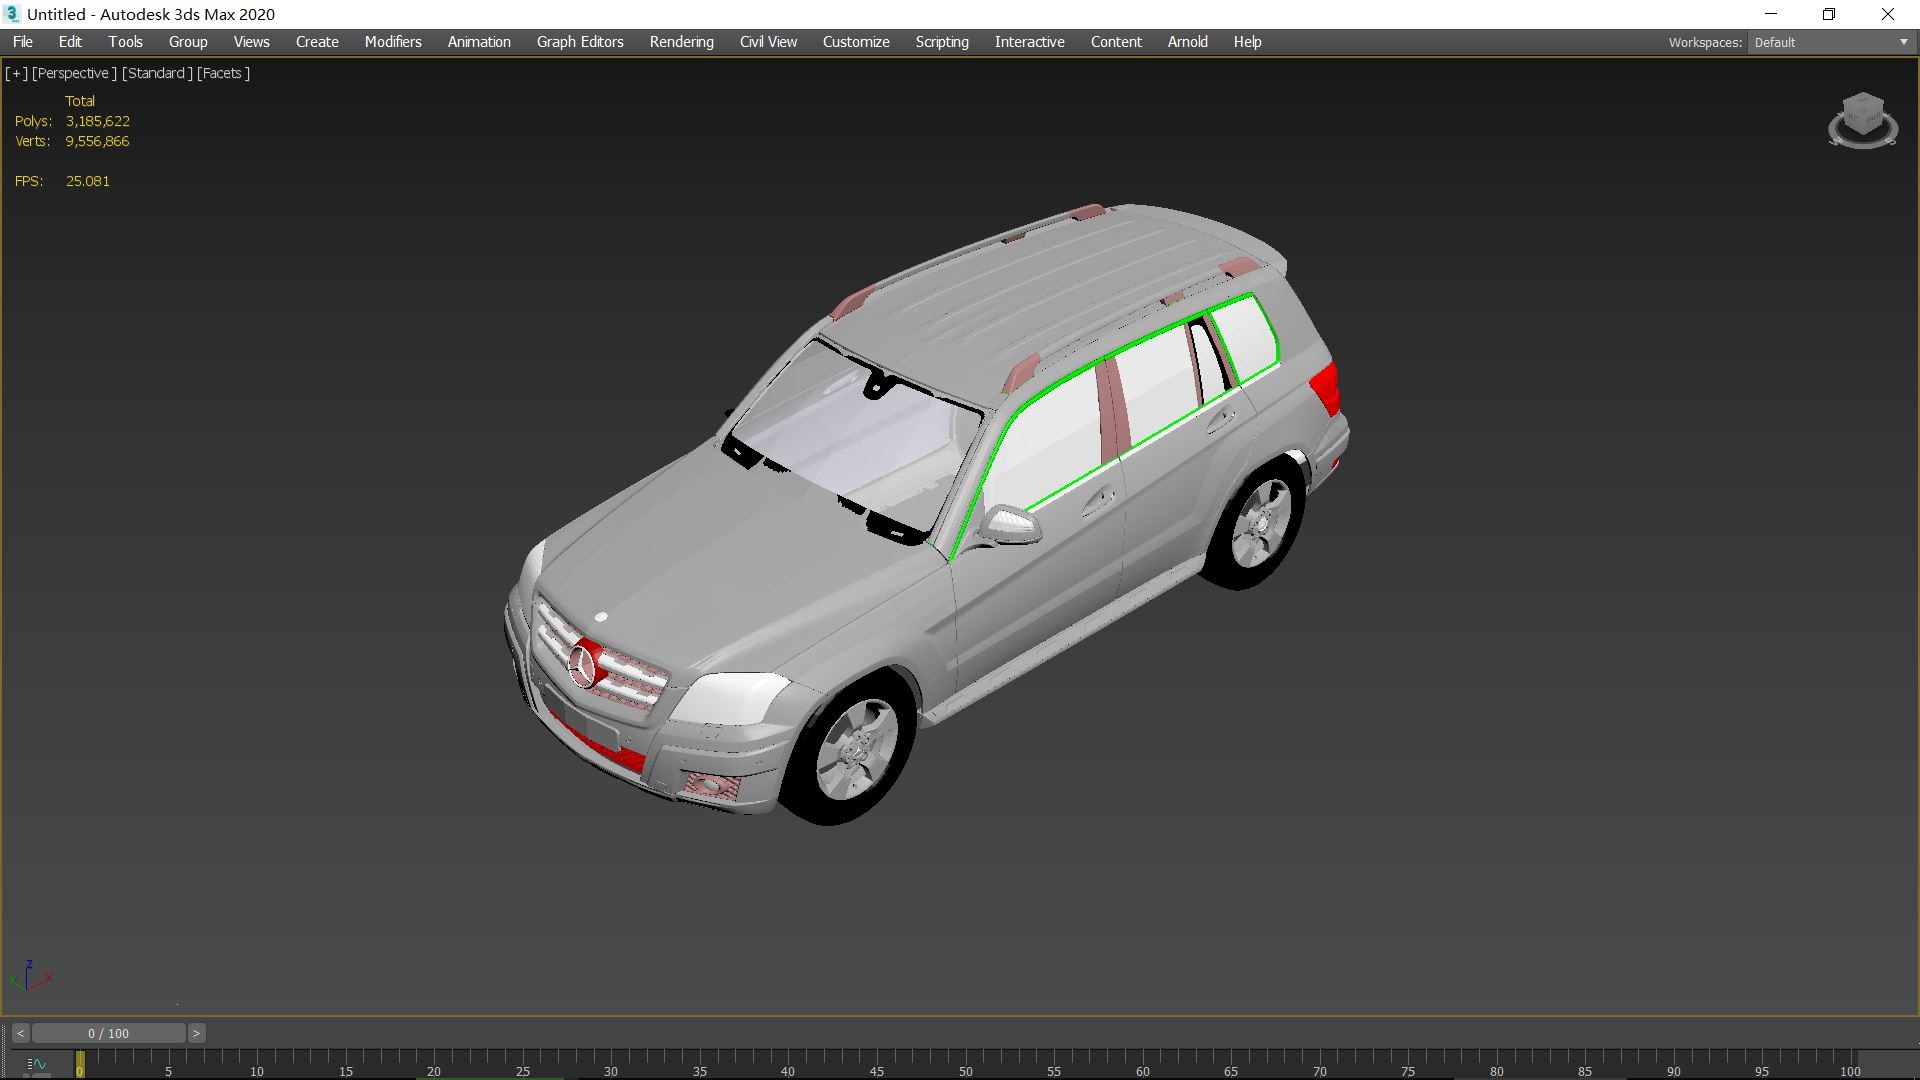This screenshot has height=1080, width=1920.
Task: Open the Content menu
Action: click(1116, 42)
